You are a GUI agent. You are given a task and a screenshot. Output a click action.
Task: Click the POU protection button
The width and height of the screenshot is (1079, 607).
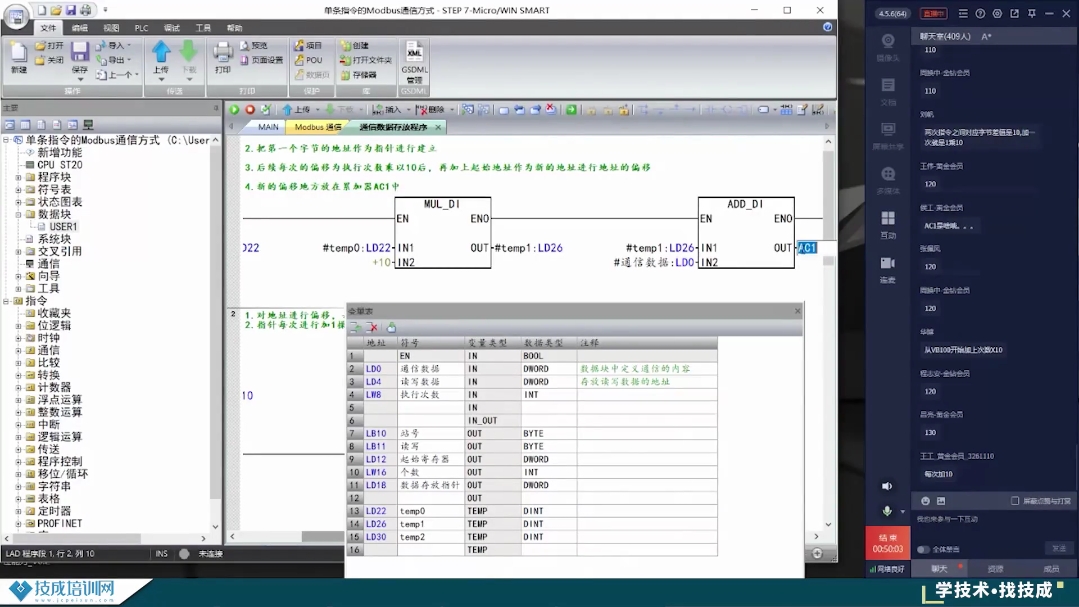pos(308,60)
